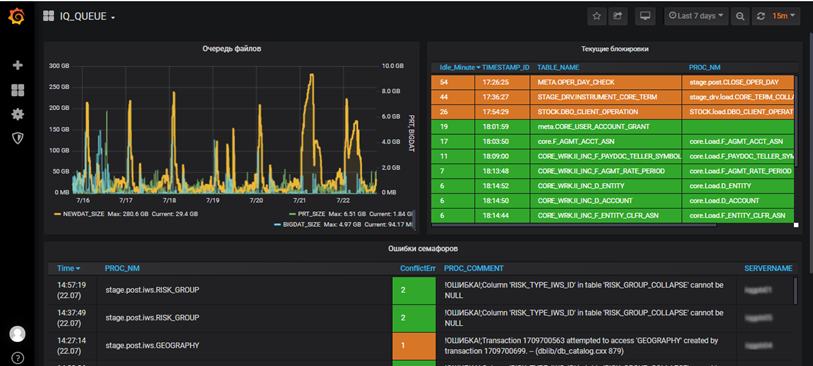
Task: Open the Help question mark icon
Action: tap(18, 358)
